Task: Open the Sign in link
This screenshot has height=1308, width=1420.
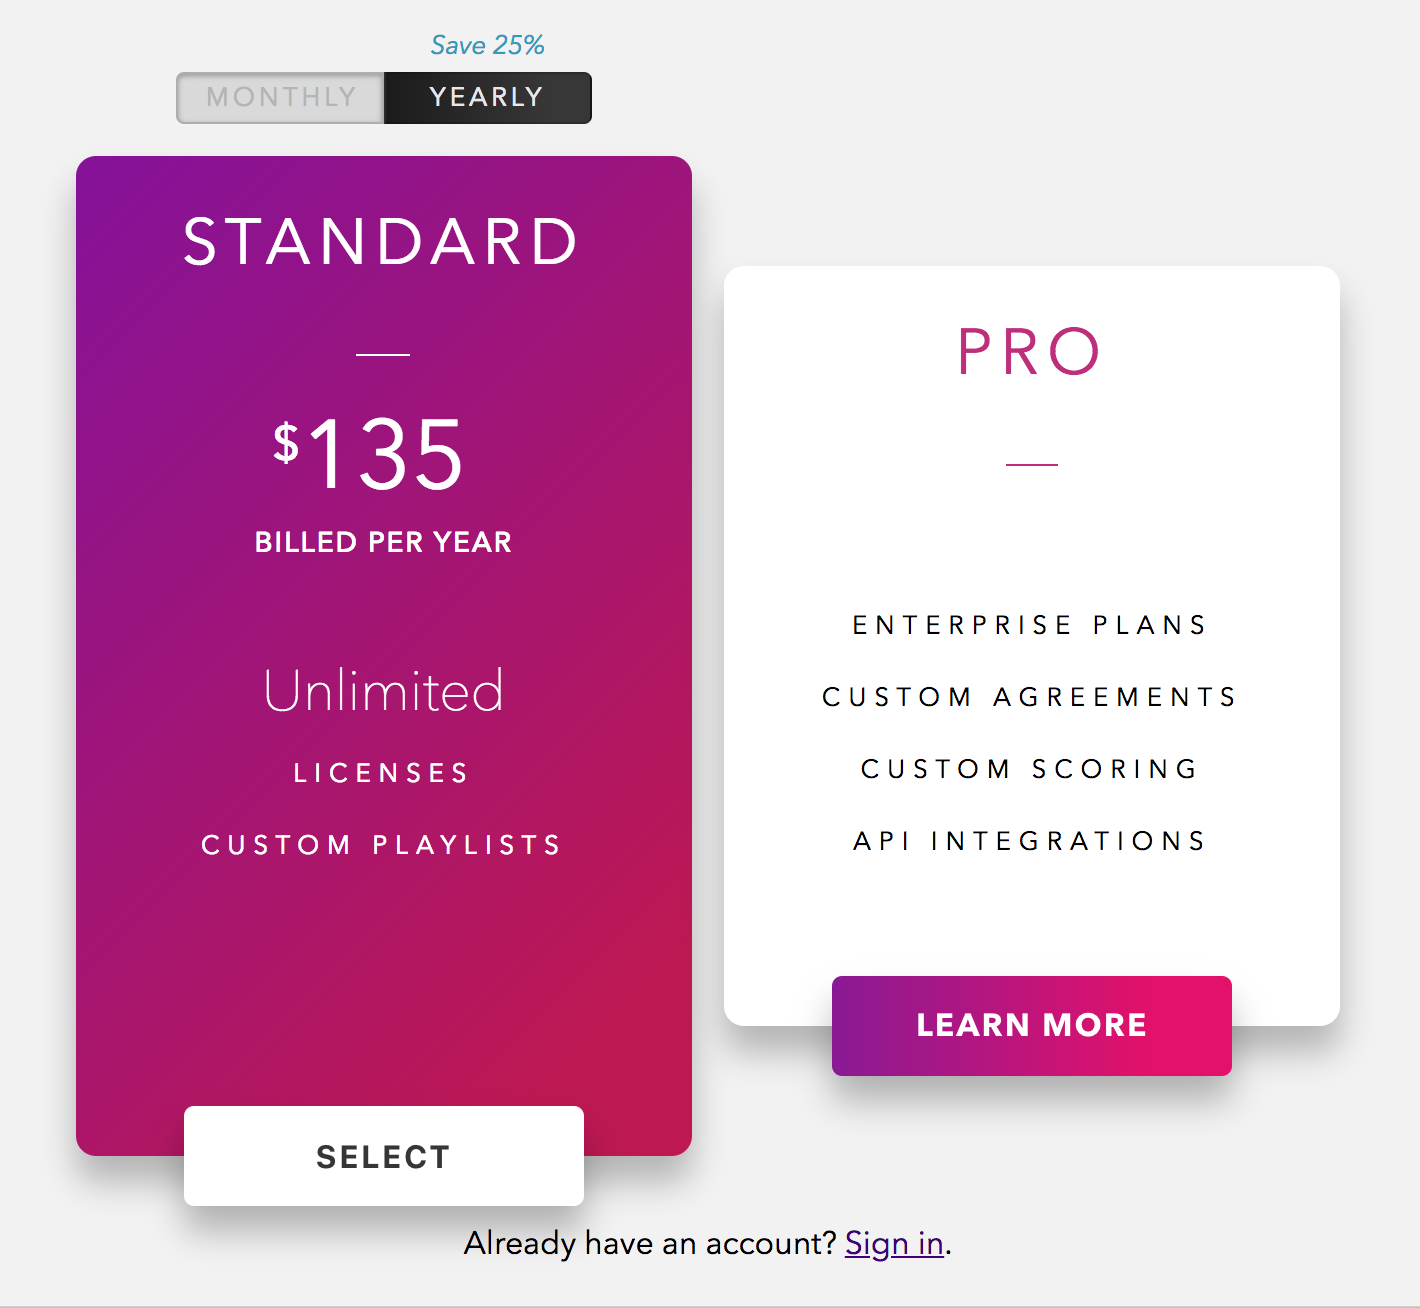Action: click(x=894, y=1243)
